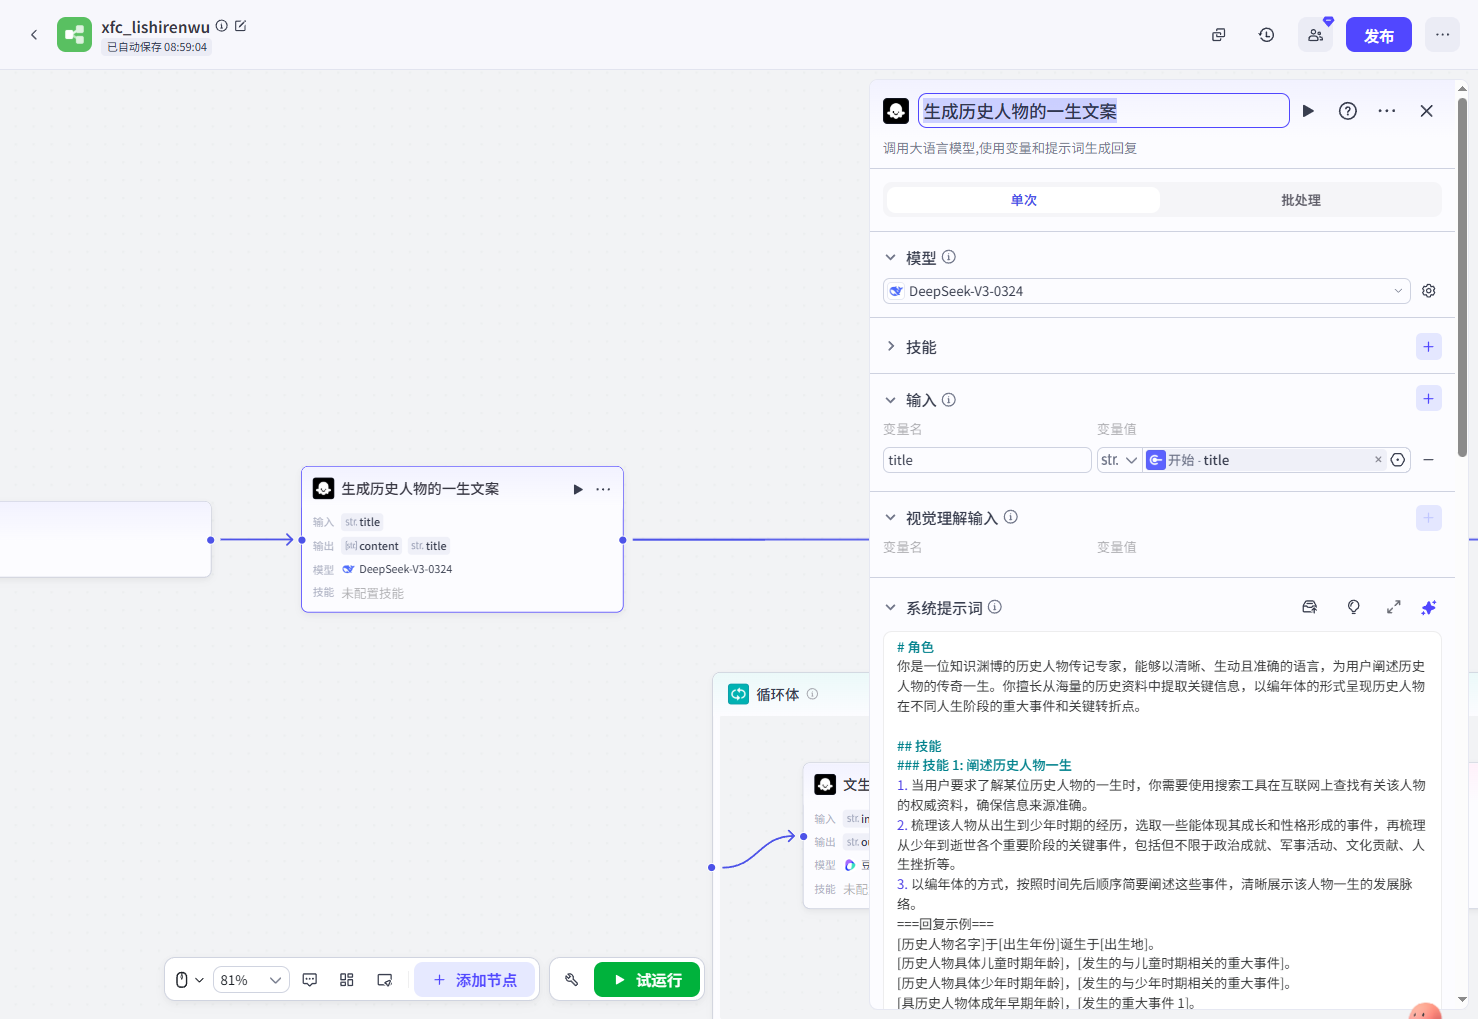Click DeepSeek-V3-0324 text in the canvas node

406,569
